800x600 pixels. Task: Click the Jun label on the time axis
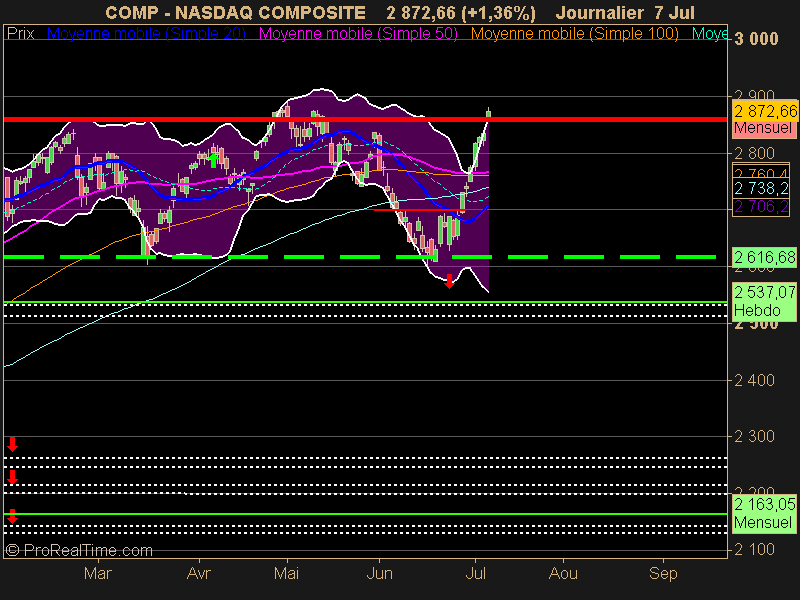[380, 573]
